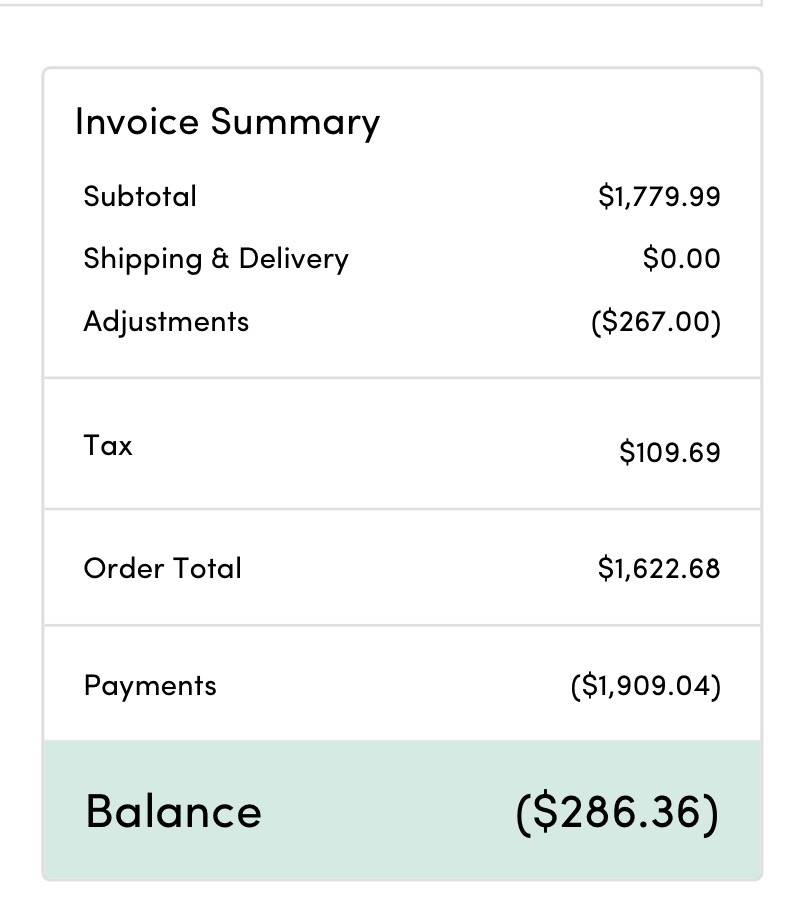Select the Tax label
Viewport: 798px width, 903px height.
click(108, 446)
